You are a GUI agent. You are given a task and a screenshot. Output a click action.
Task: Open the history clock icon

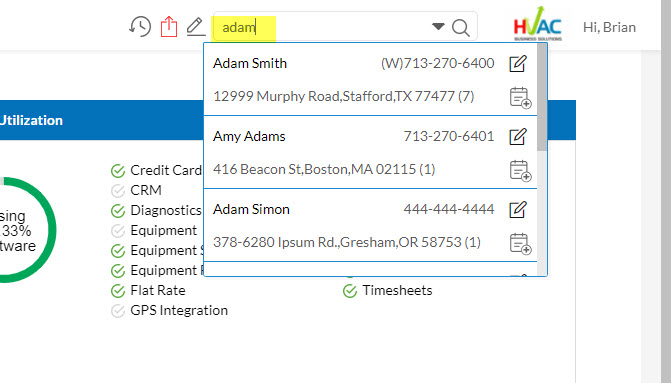click(x=140, y=27)
